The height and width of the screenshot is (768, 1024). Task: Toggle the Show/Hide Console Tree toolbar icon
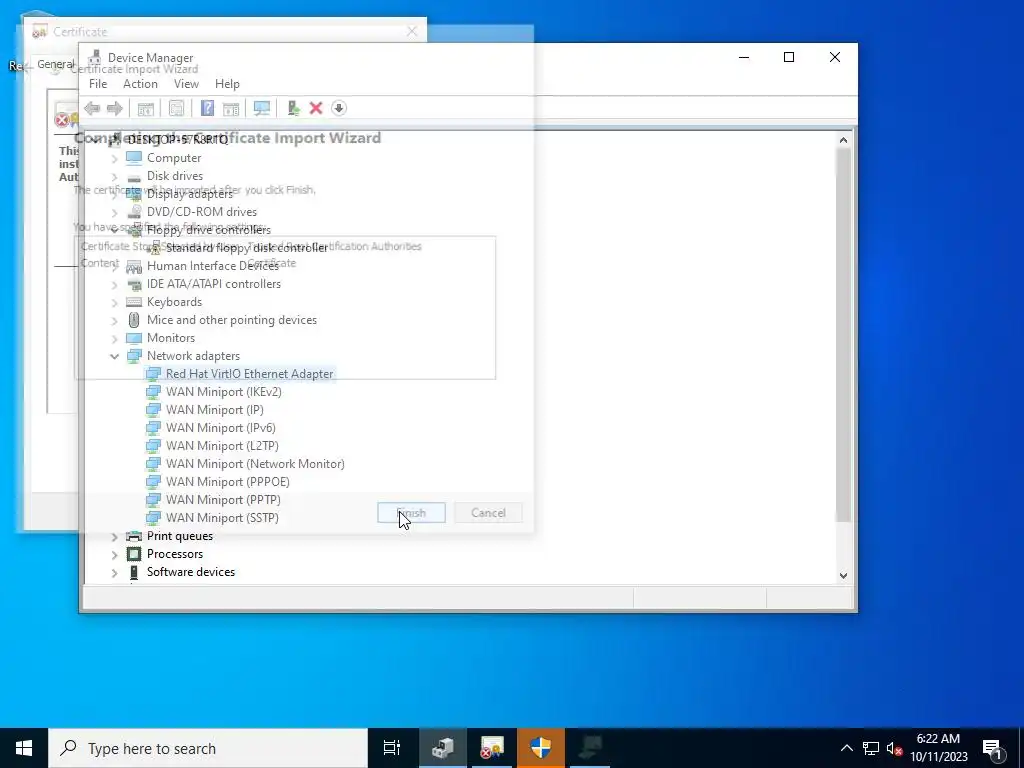(146, 108)
